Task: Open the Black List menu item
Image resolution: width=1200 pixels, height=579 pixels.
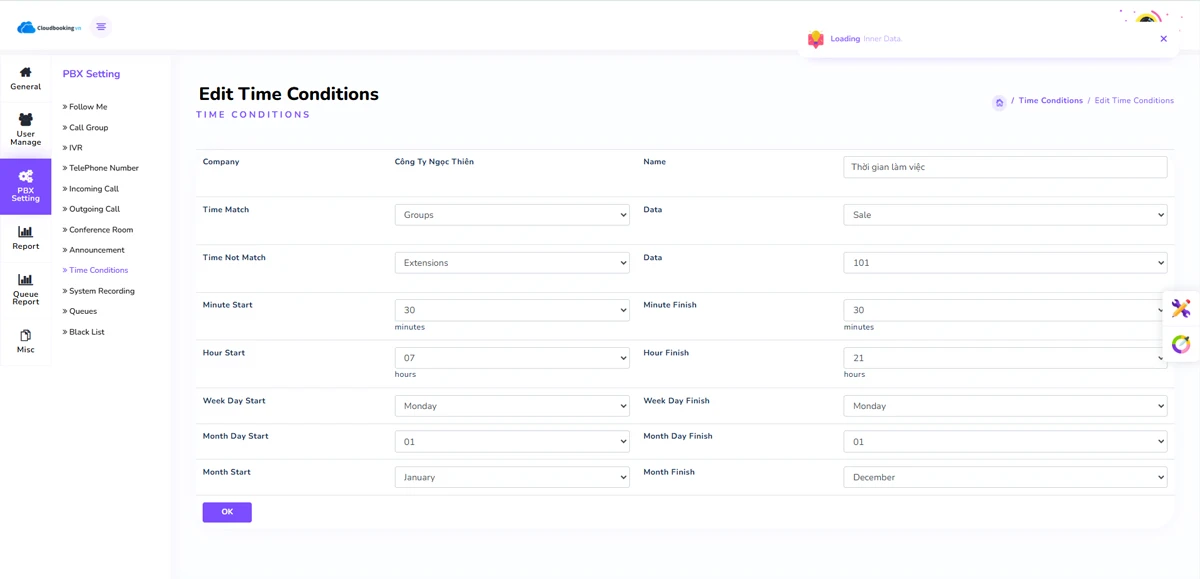Action: click(x=86, y=332)
